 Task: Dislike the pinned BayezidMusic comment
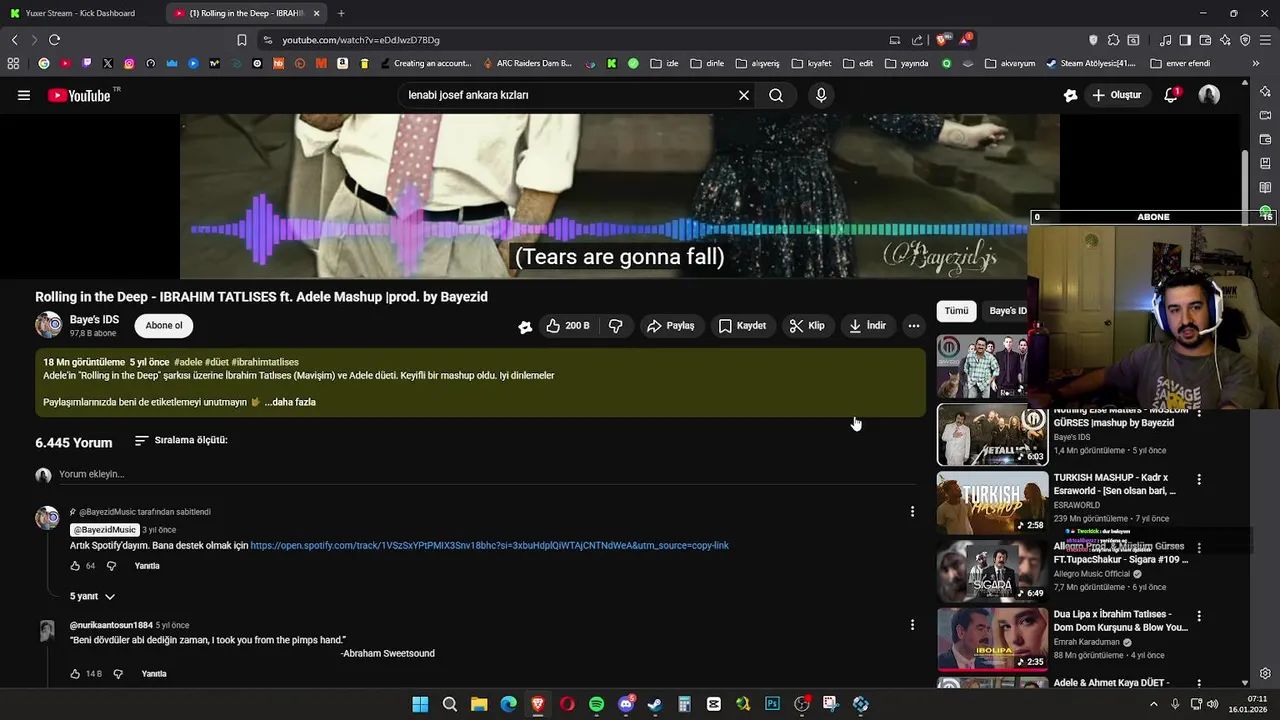(x=111, y=566)
